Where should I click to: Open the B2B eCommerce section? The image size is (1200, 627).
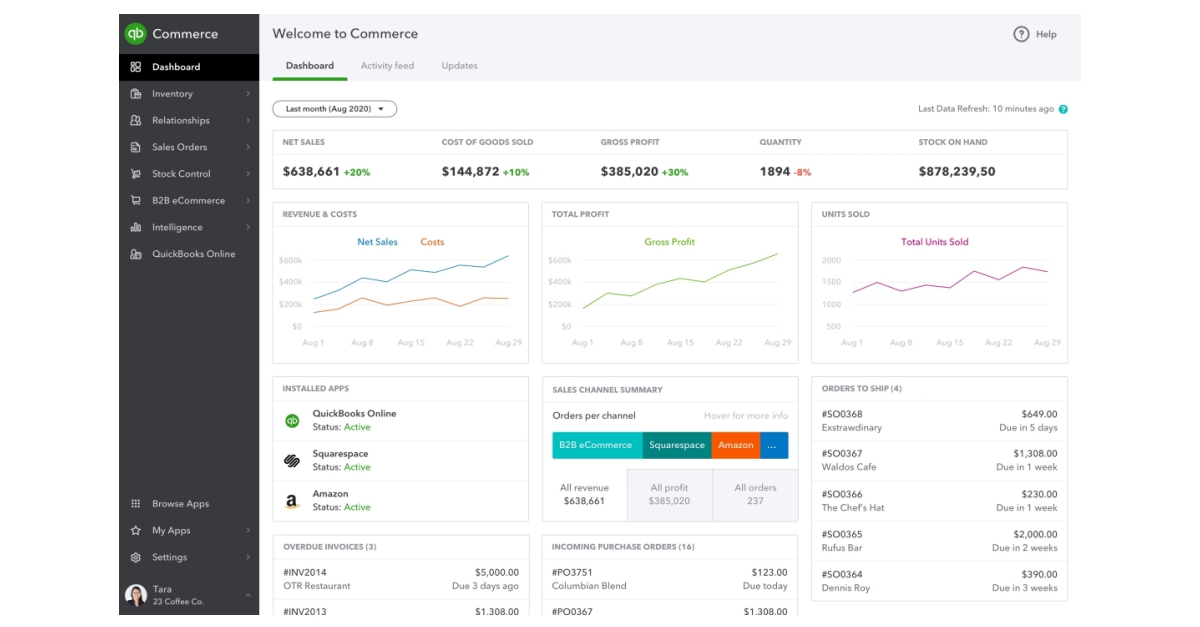point(188,200)
